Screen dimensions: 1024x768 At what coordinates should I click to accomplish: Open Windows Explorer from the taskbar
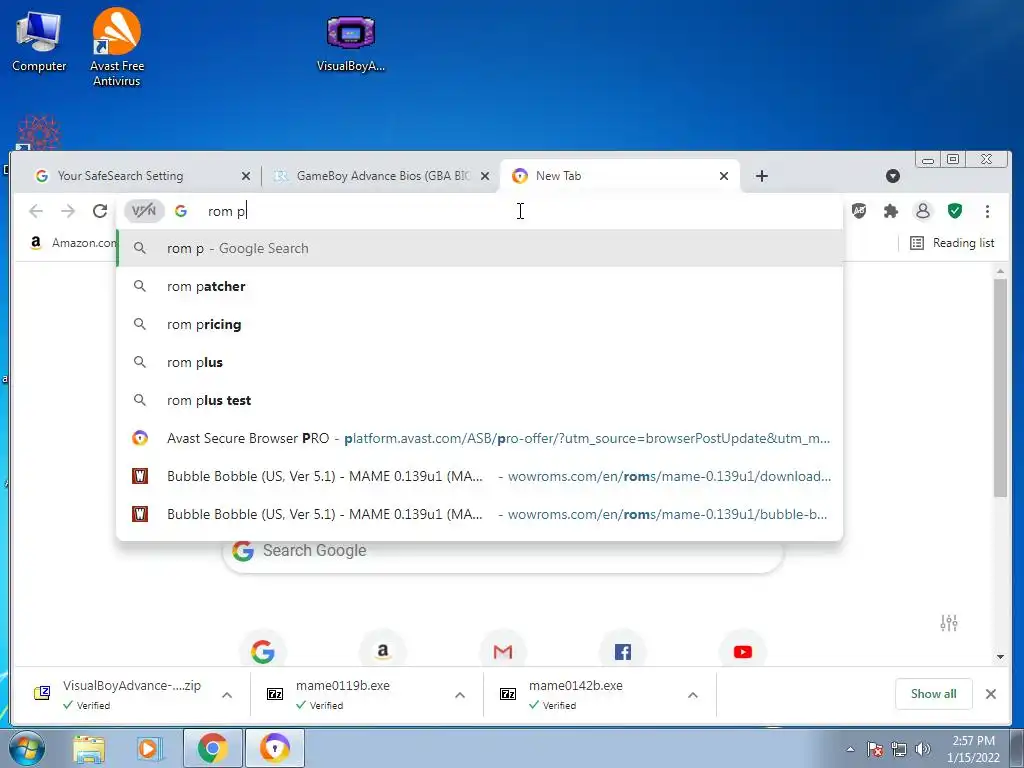point(89,748)
